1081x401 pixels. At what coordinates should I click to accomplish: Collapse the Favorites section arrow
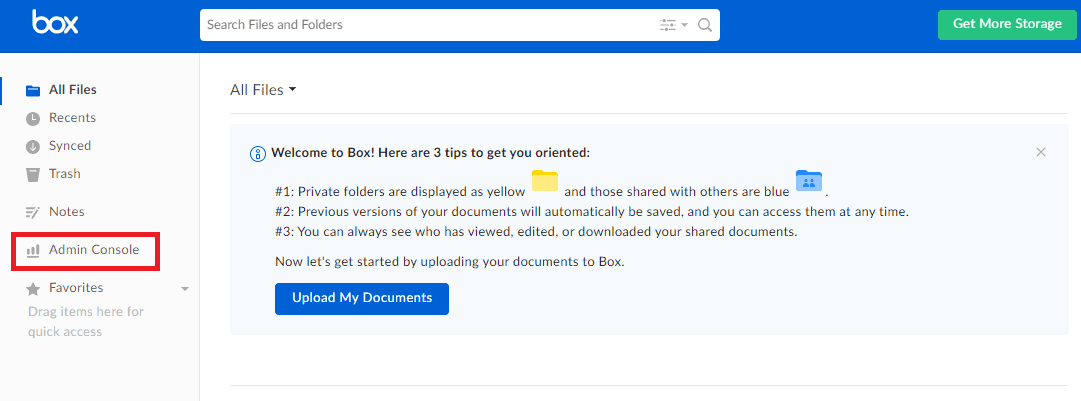185,289
